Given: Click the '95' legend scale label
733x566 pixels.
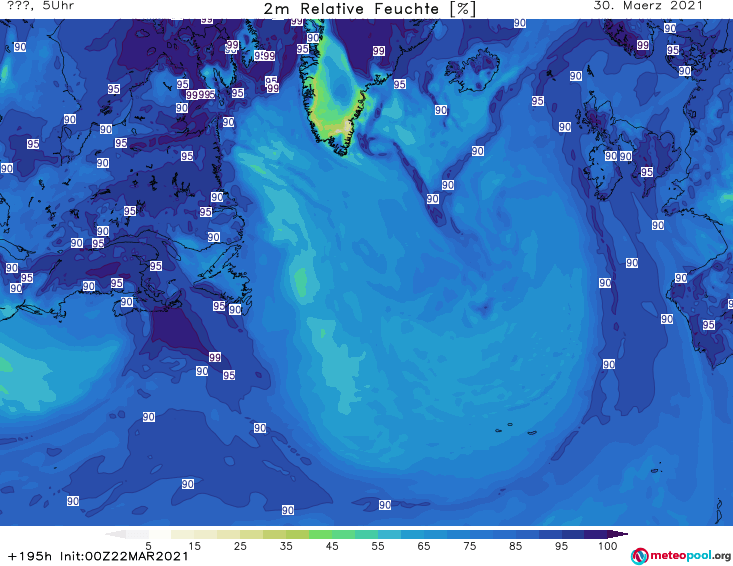Looking at the screenshot, I should (x=561, y=546).
